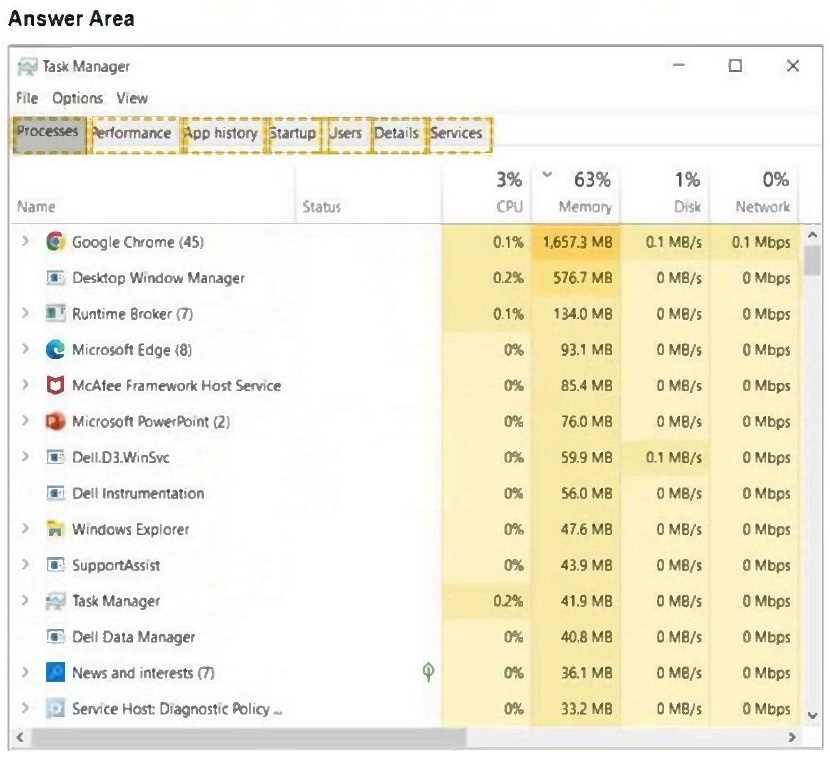The width and height of the screenshot is (830, 758).
Task: Click the McAfee Framework Host Service icon
Action: pyautogui.click(x=56, y=386)
